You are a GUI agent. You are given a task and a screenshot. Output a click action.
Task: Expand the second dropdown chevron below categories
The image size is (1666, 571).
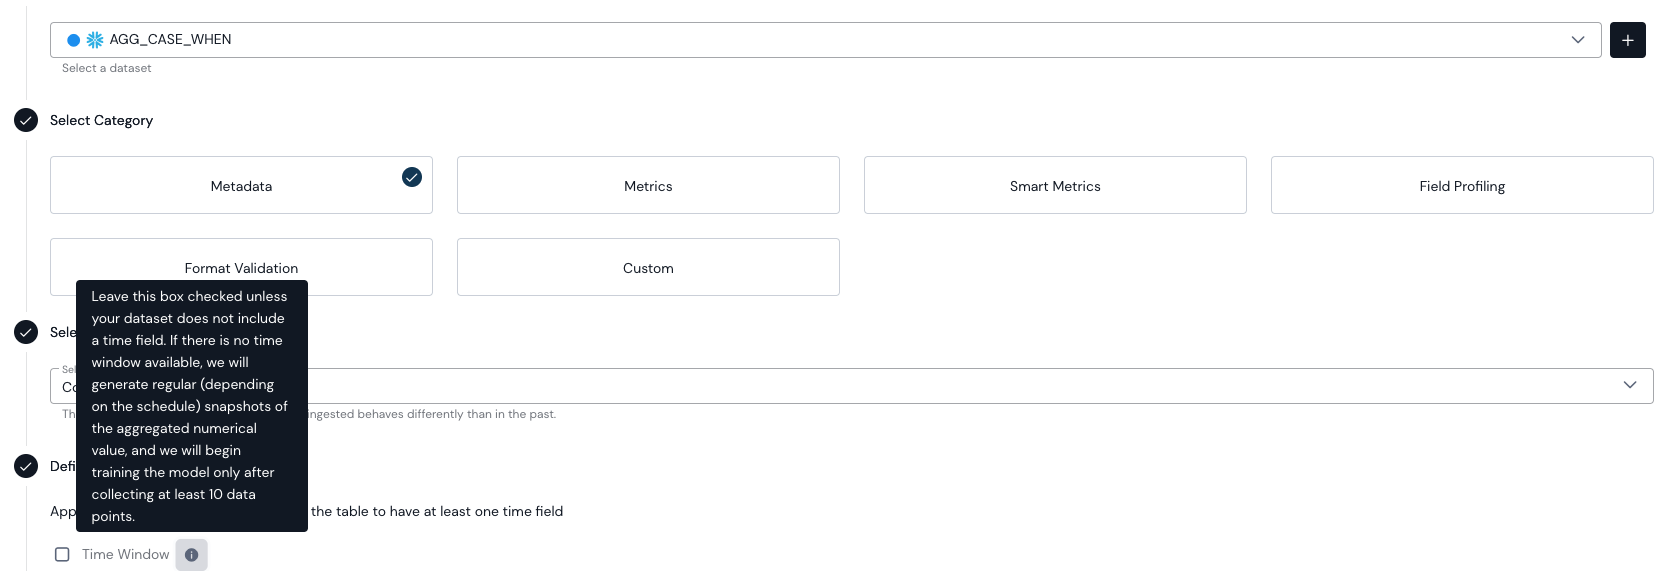pos(1630,385)
